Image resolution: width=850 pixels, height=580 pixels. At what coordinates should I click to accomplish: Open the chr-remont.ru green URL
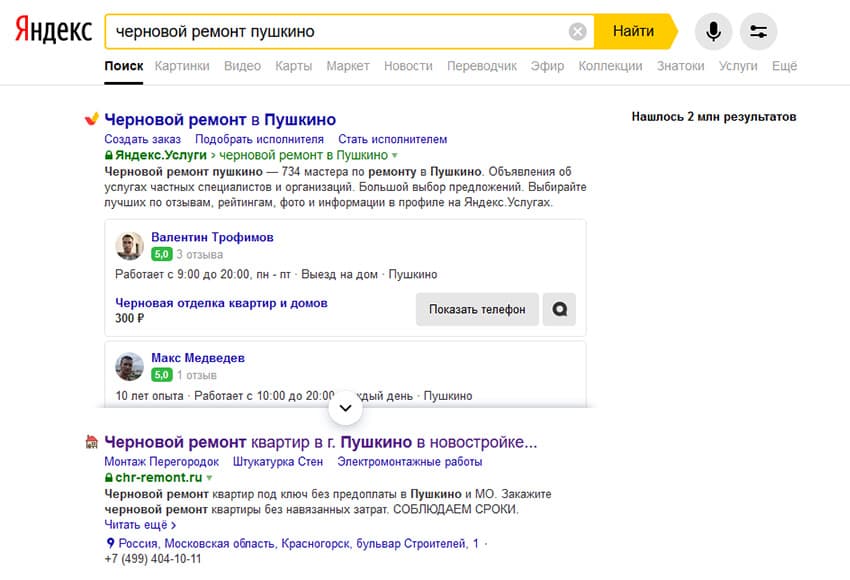158,478
